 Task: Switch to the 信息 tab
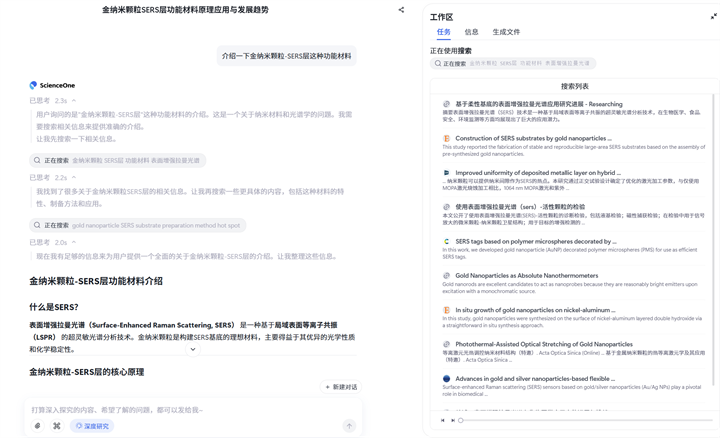click(472, 32)
